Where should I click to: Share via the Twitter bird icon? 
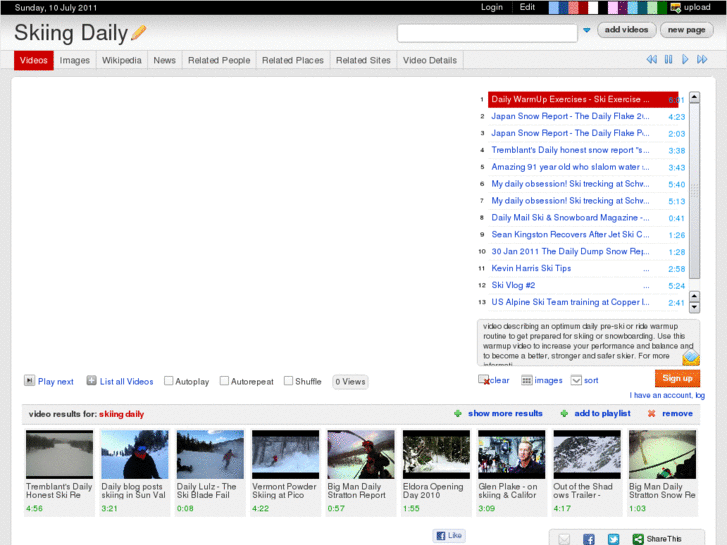613,539
